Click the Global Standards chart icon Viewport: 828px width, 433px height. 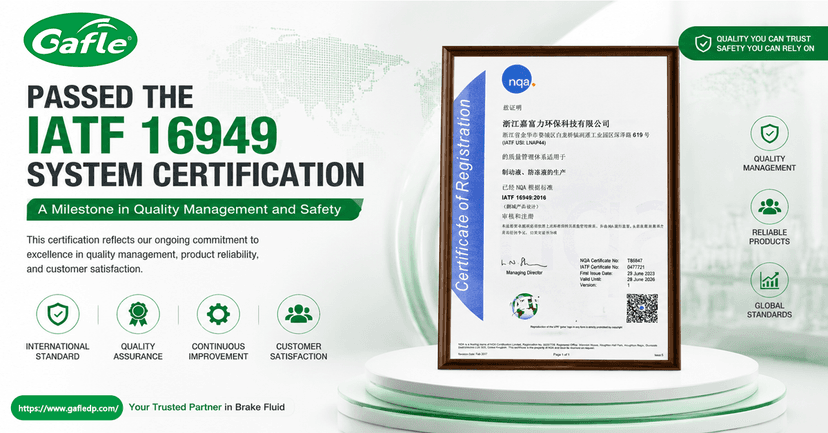tap(769, 280)
